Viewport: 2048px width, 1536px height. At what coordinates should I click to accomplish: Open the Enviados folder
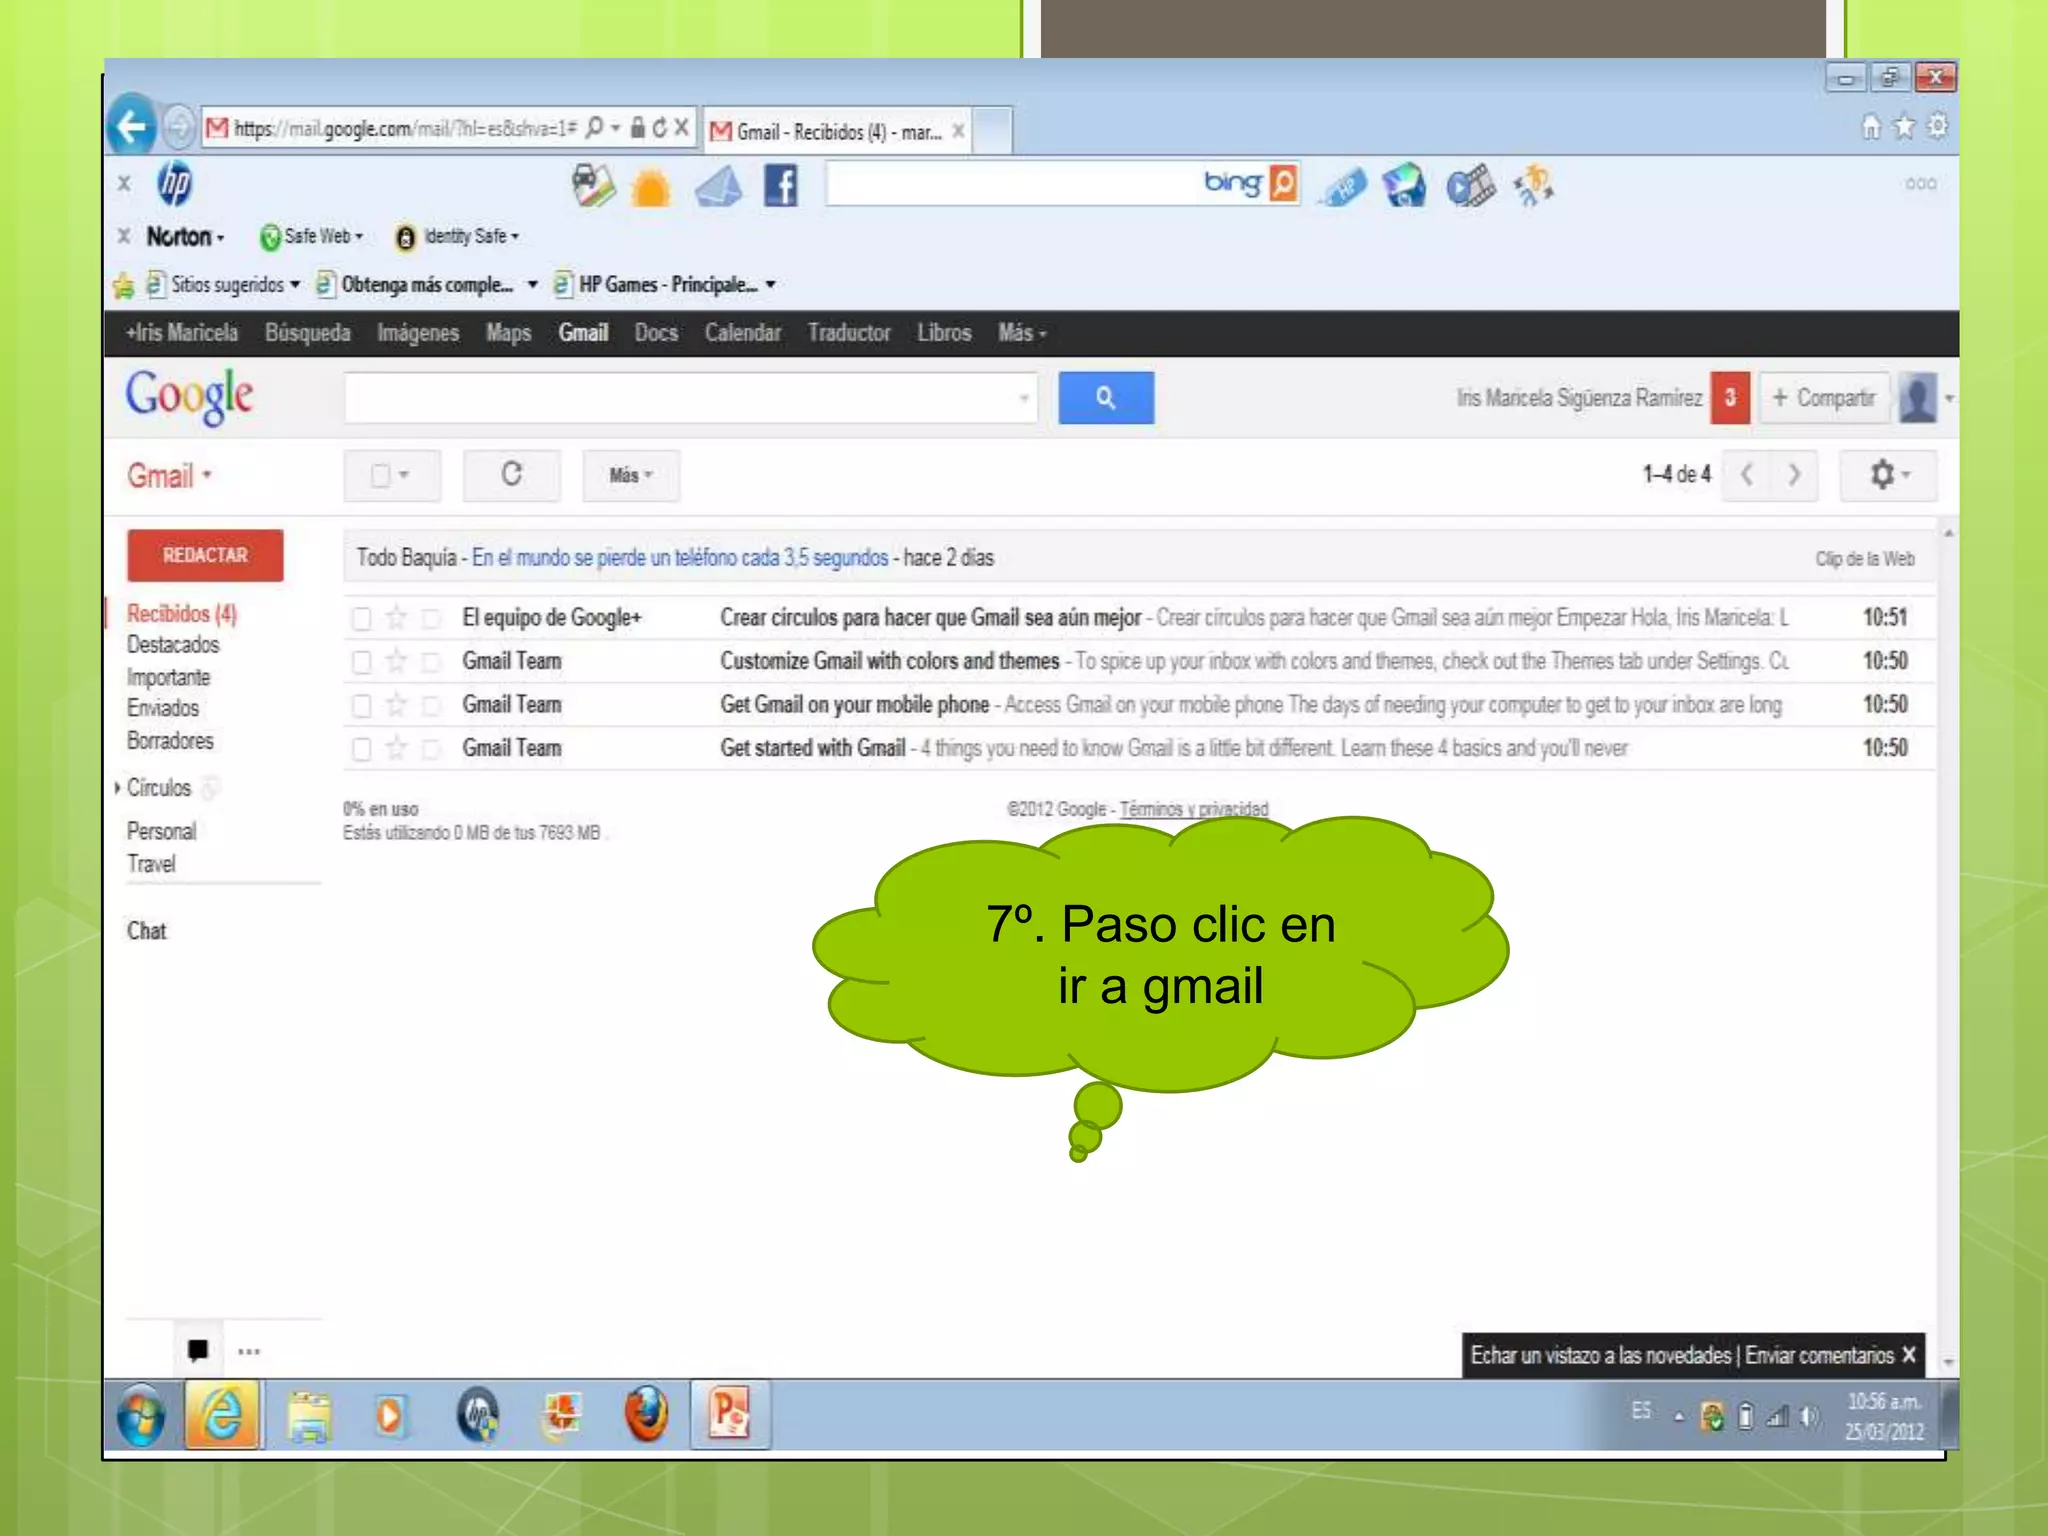tap(163, 708)
